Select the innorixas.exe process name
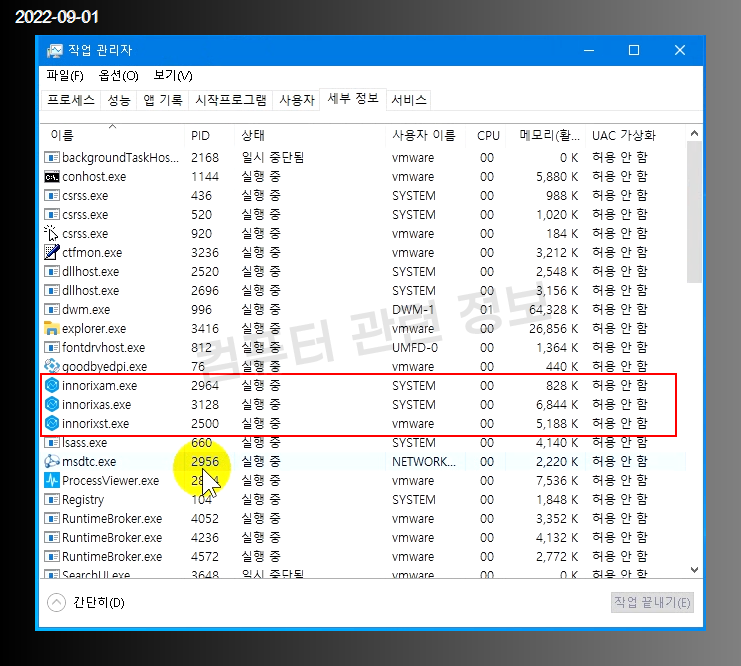 click(96, 405)
